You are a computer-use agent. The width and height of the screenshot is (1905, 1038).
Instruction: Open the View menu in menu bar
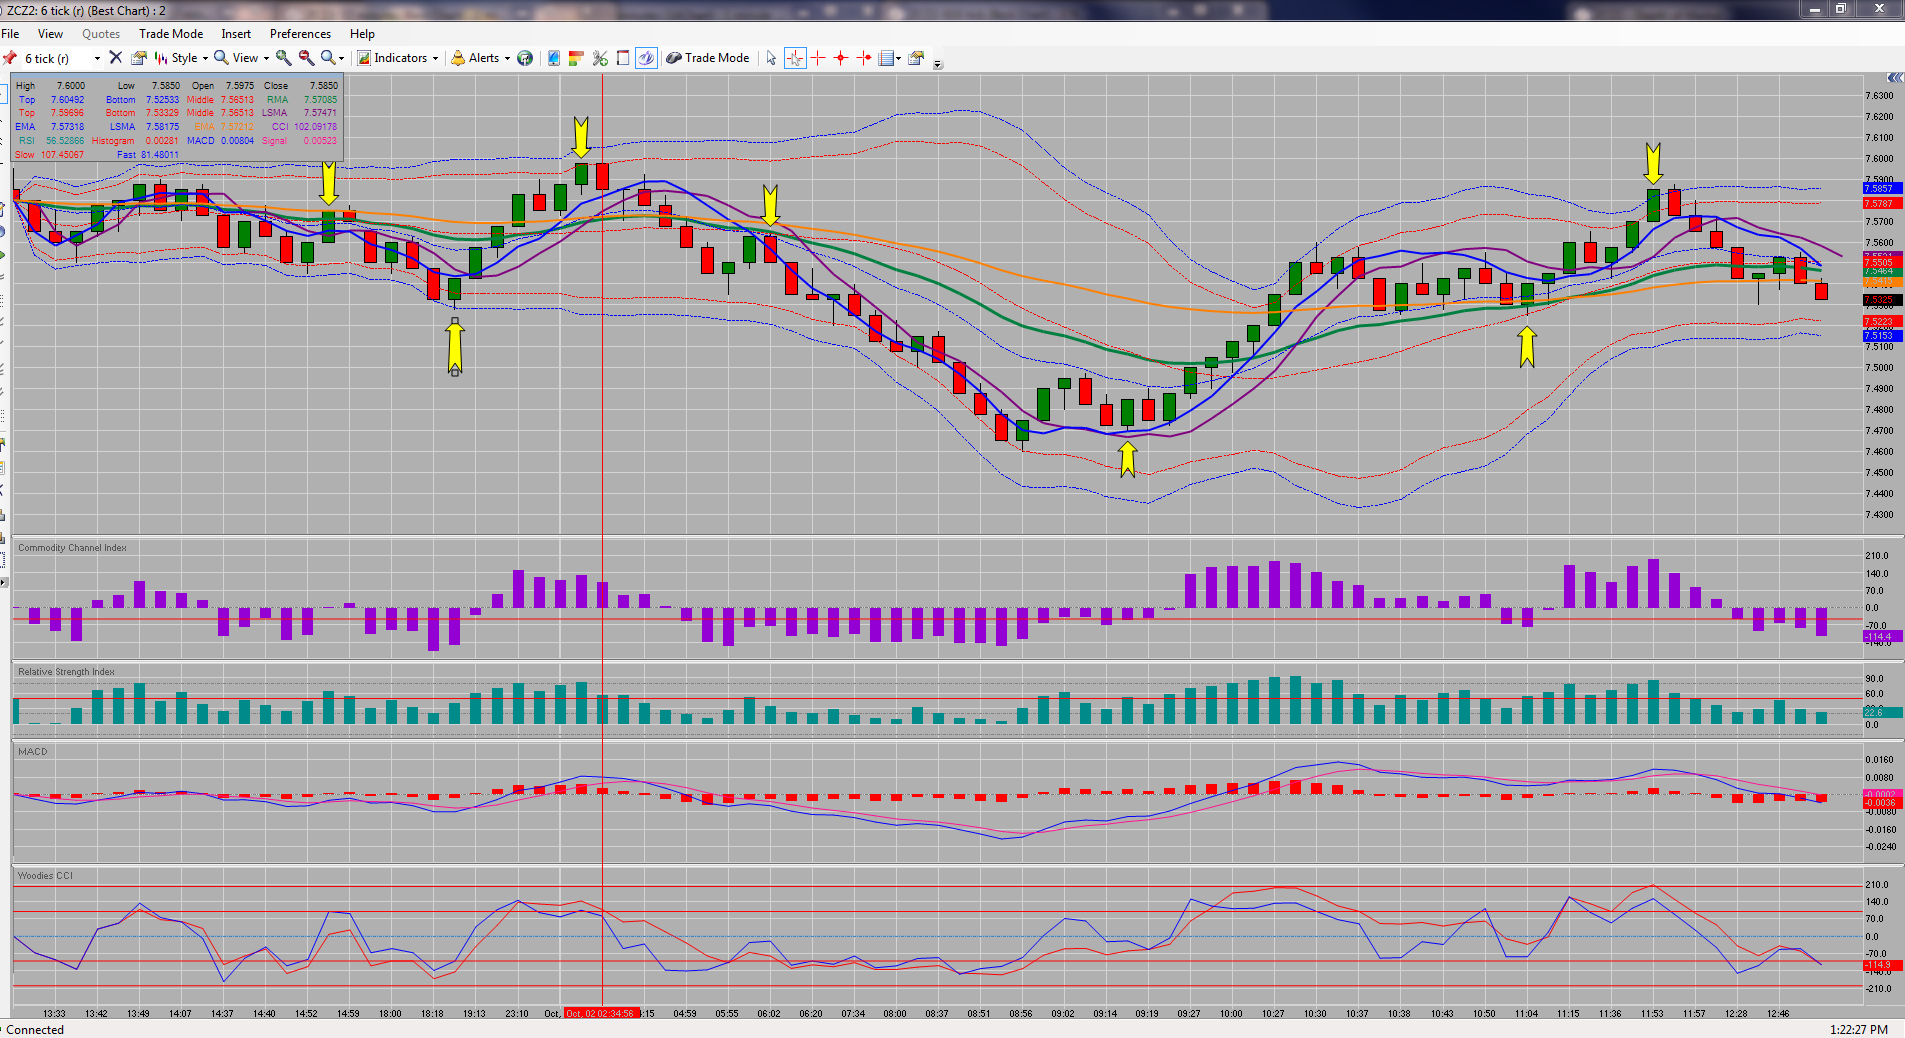(50, 34)
